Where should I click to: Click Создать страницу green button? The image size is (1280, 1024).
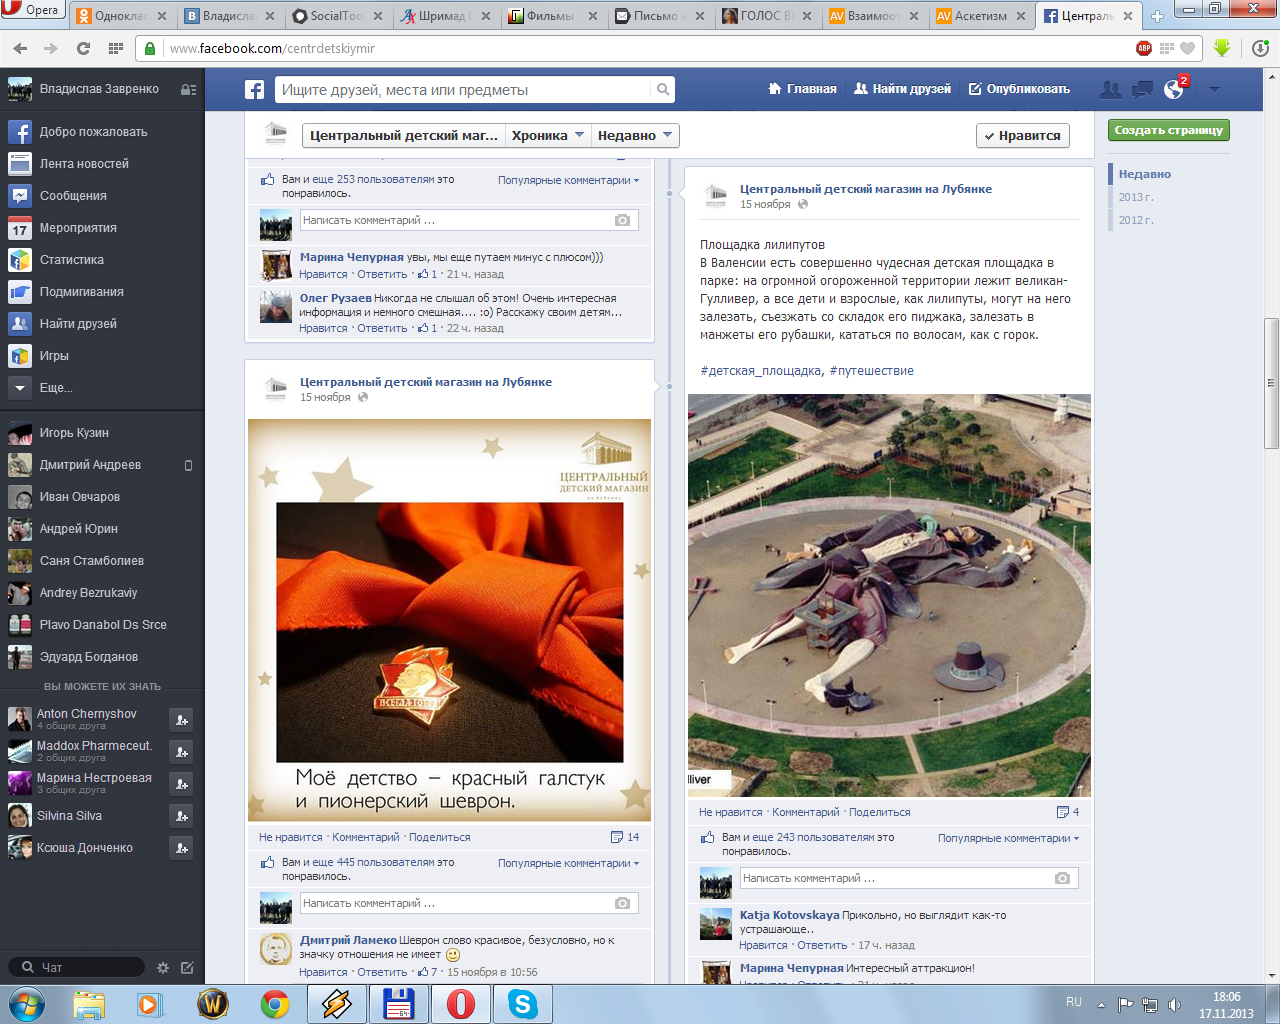click(x=1168, y=130)
